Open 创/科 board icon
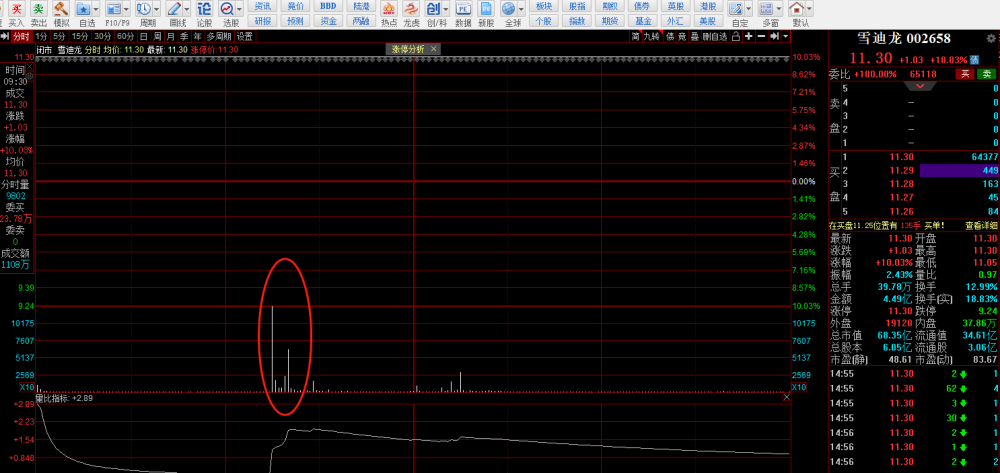This screenshot has width=1000, height=473. click(x=434, y=9)
